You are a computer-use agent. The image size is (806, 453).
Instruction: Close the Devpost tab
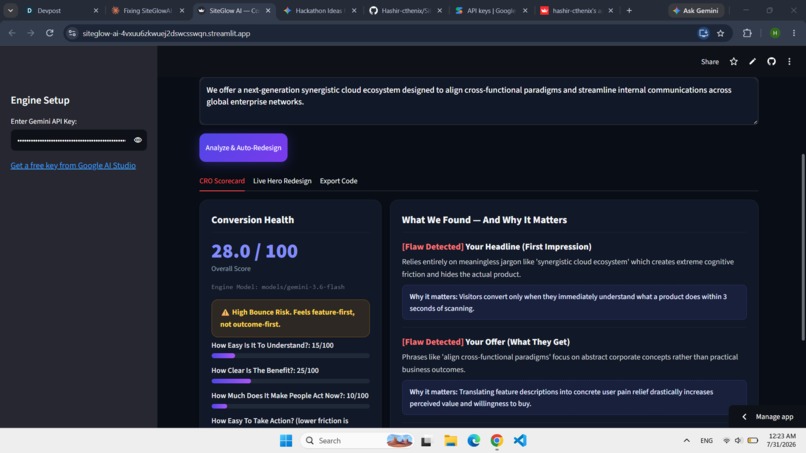96,10
